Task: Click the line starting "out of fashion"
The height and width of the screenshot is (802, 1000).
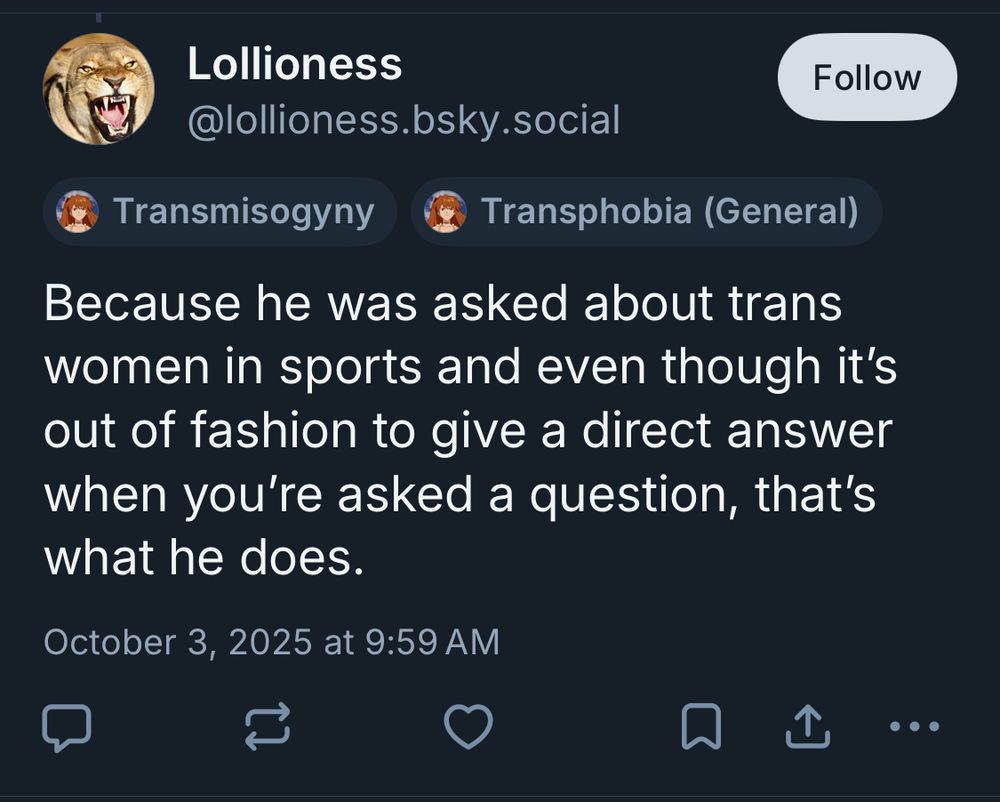Action: pyautogui.click(x=467, y=432)
